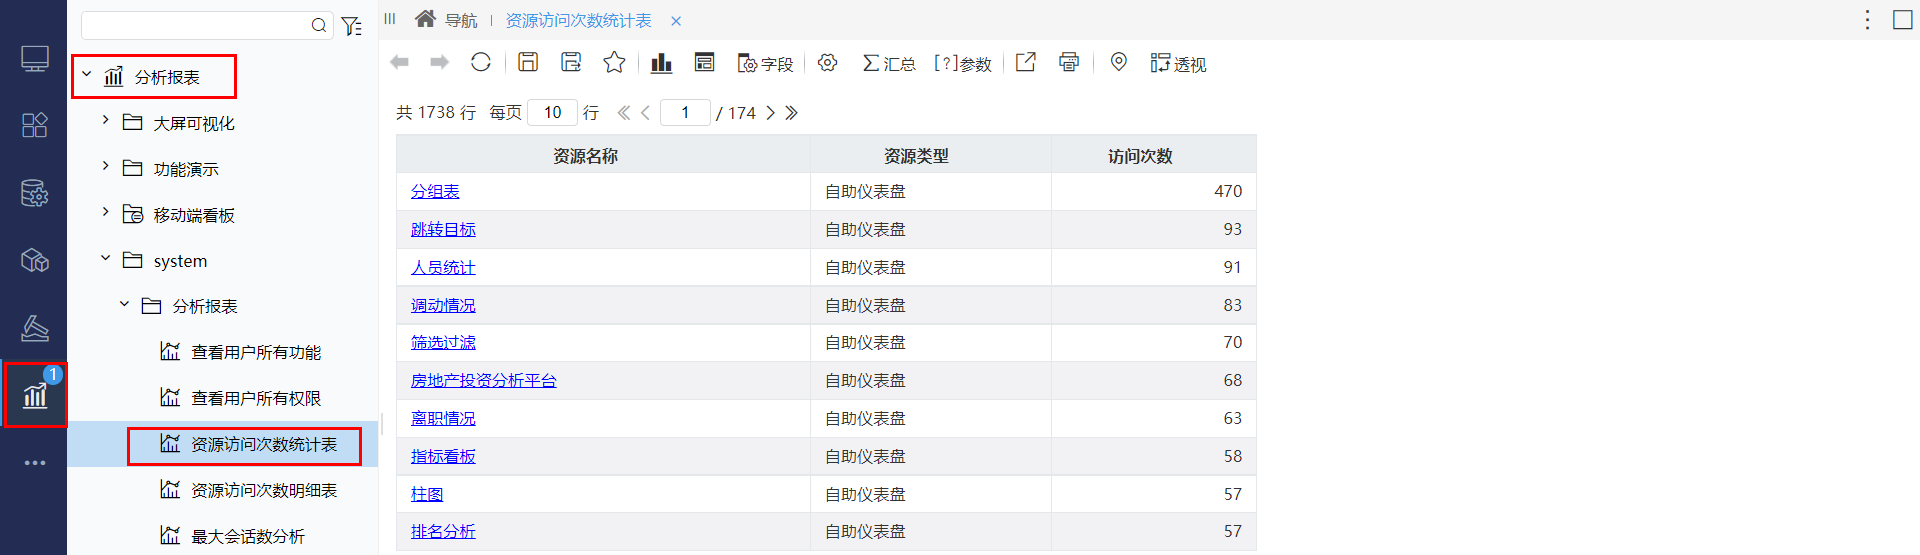This screenshot has height=555, width=1920.
Task: Open the 调动情况 link
Action: point(443,305)
